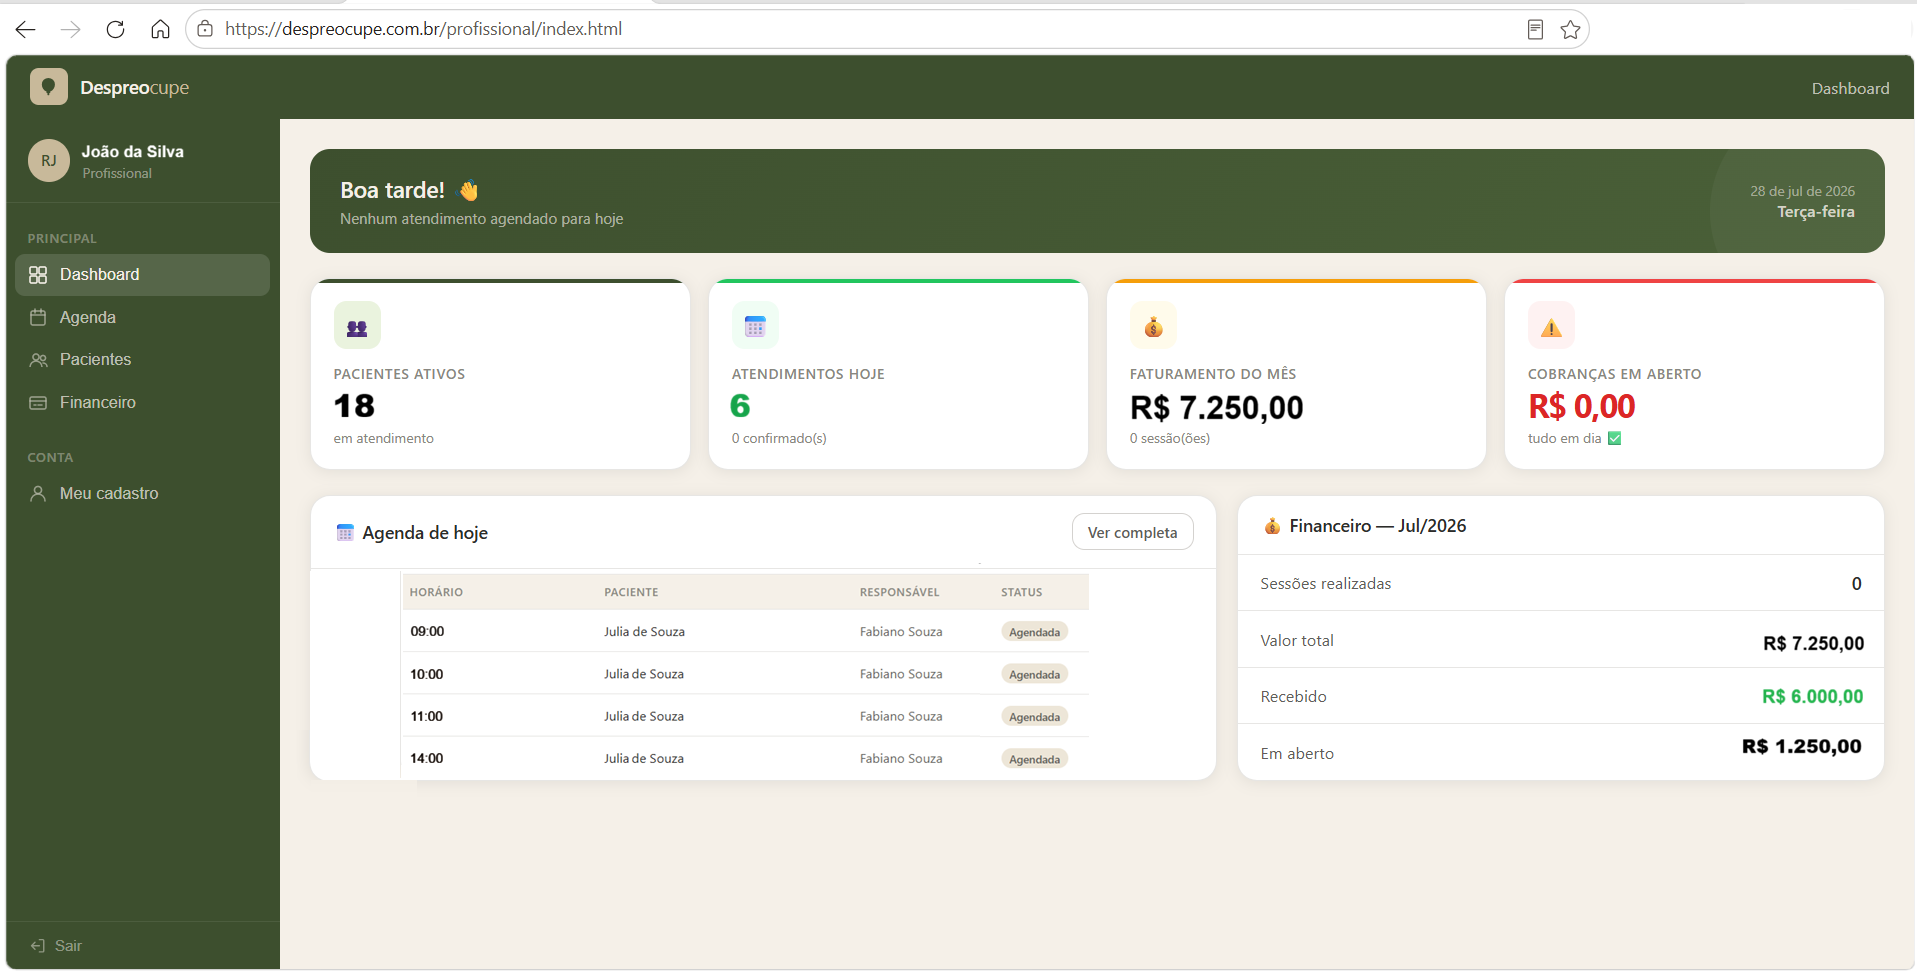Click the 18 pacientes ativos value
1917x972 pixels.
[354, 406]
